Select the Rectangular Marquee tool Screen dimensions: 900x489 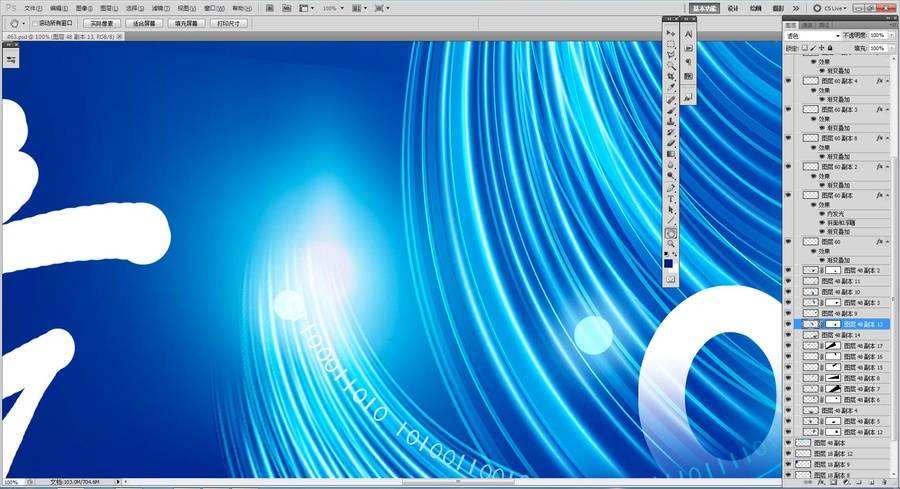[670, 44]
